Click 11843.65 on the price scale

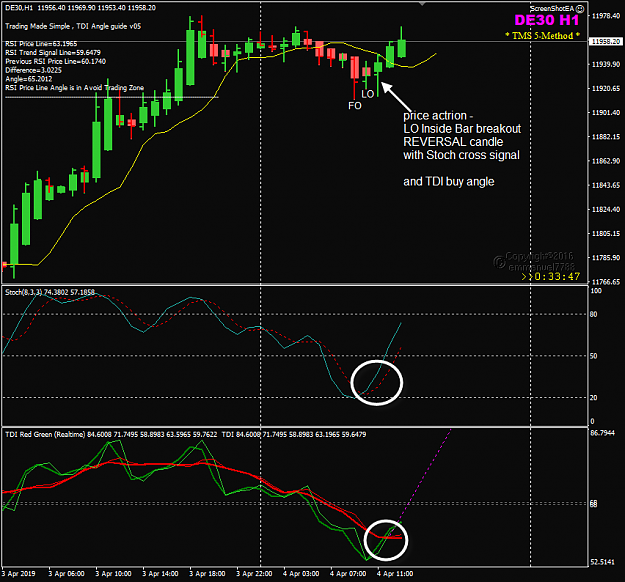pyautogui.click(x=606, y=185)
